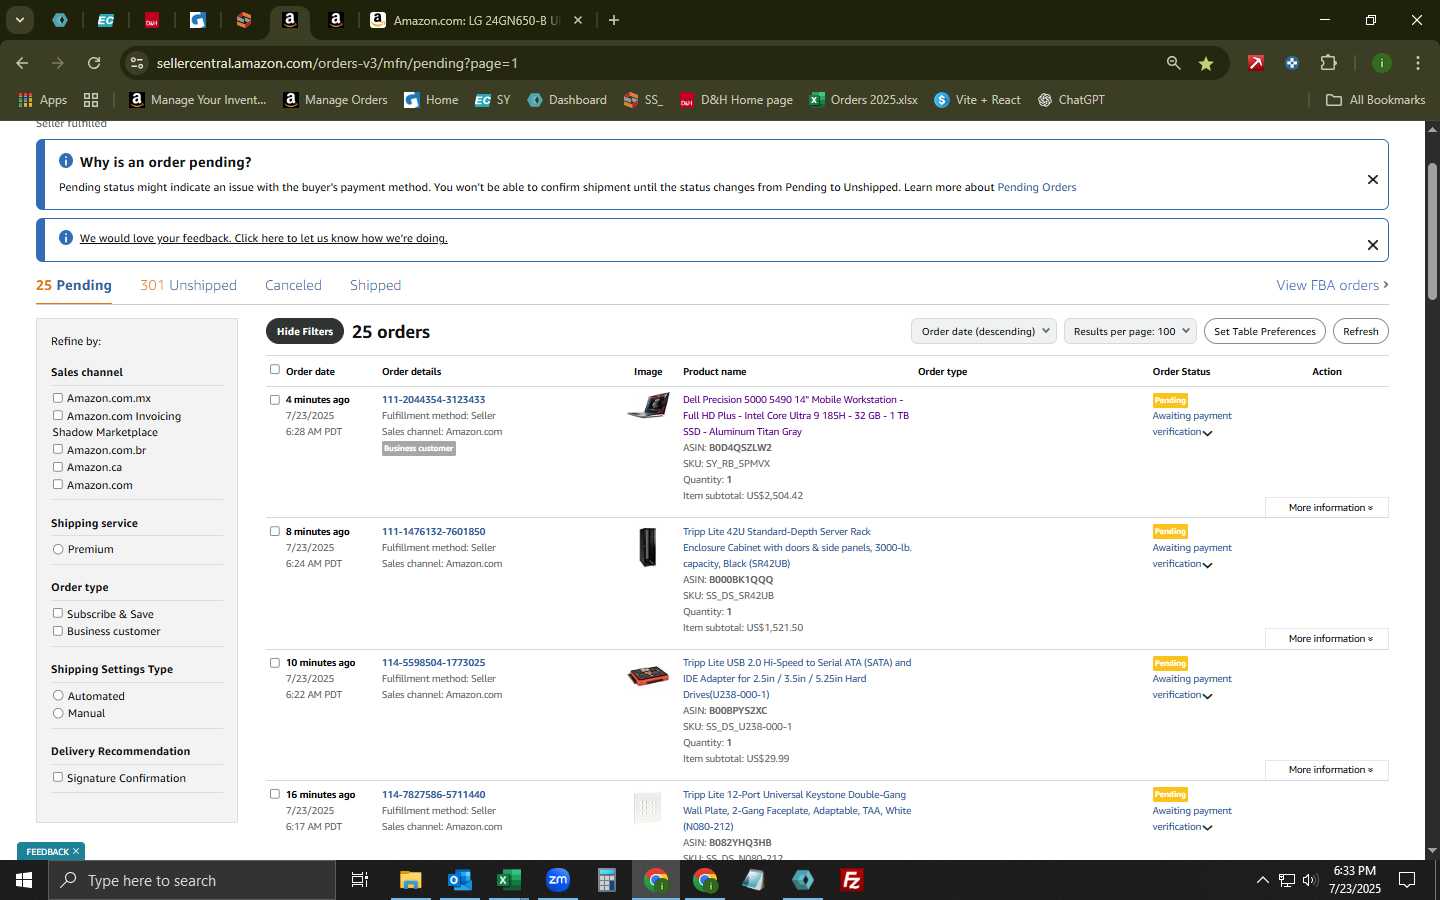Viewport: 1440px width, 900px height.
Task: Click the browser zoom magnifier icon
Action: [1173, 63]
